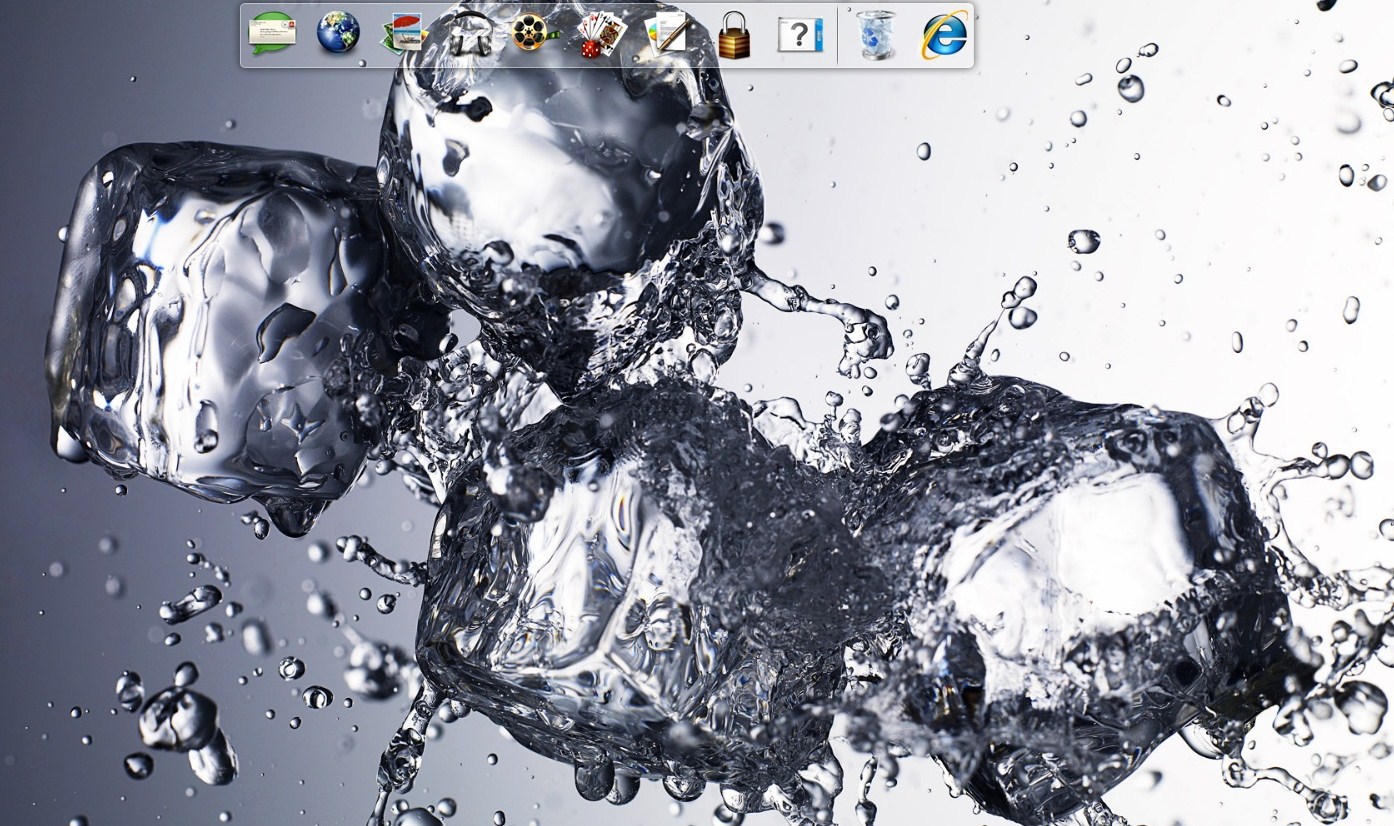Image resolution: width=1394 pixels, height=826 pixels.
Task: Click the padlock lock icon
Action: point(734,34)
